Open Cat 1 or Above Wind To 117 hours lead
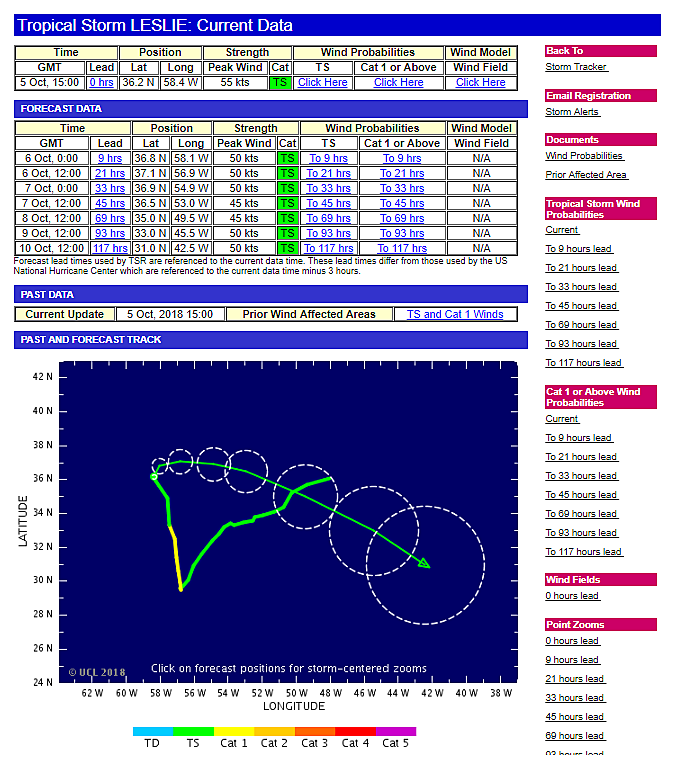Viewport: 675px width, 759px height. 584,552
